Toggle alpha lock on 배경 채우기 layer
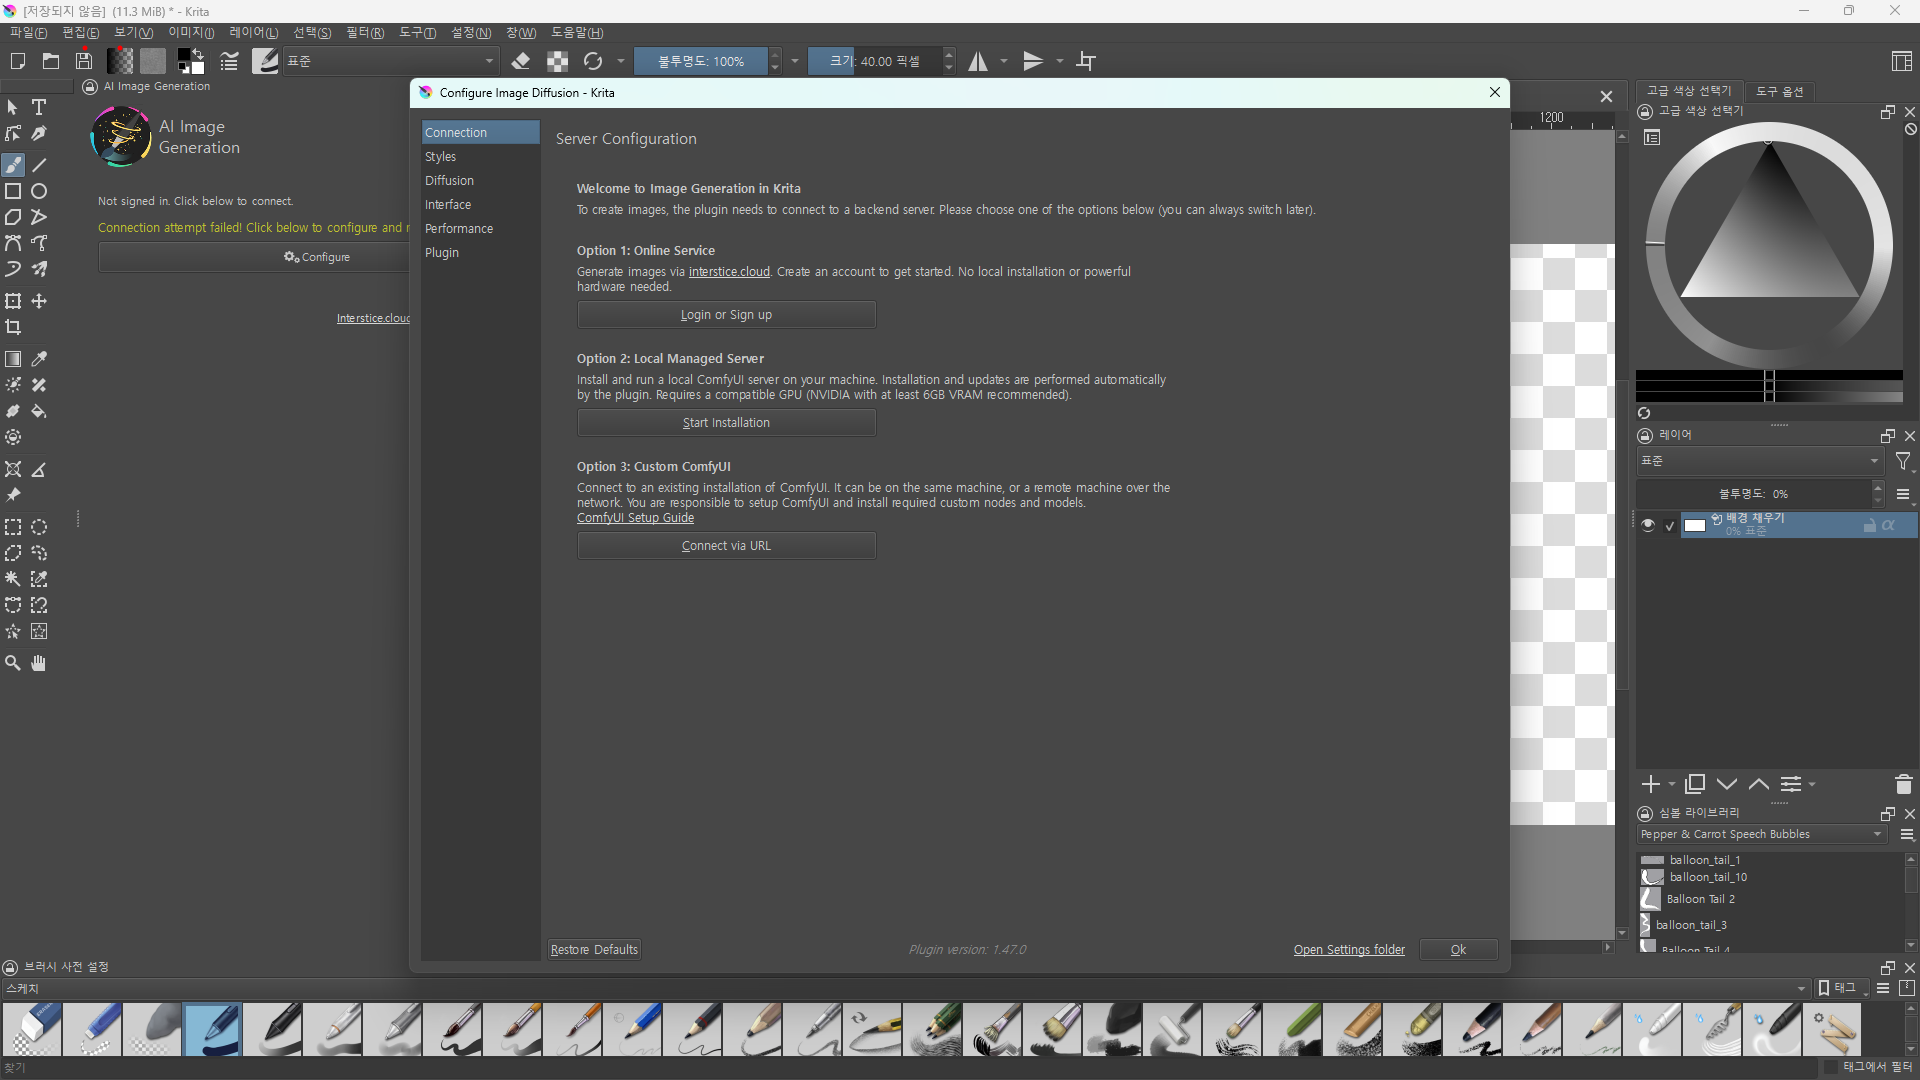This screenshot has height=1080, width=1920. 1888,525
